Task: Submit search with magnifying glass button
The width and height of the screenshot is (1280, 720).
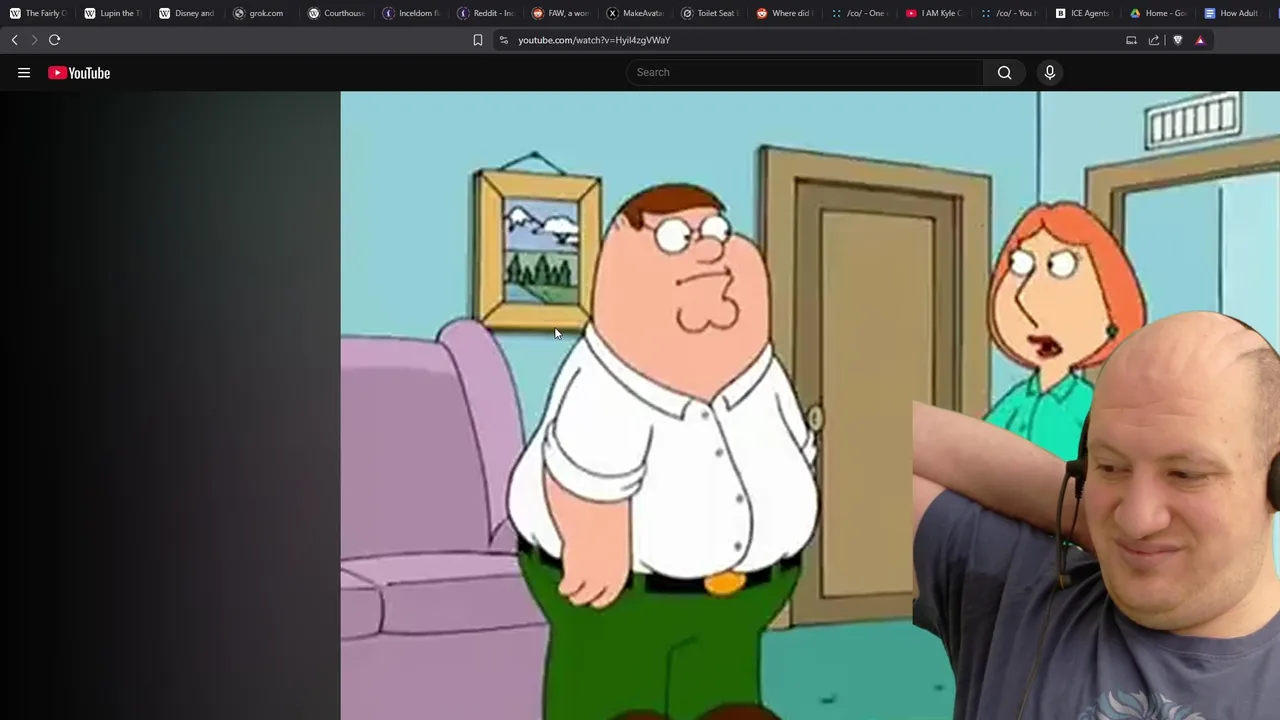Action: [1004, 72]
